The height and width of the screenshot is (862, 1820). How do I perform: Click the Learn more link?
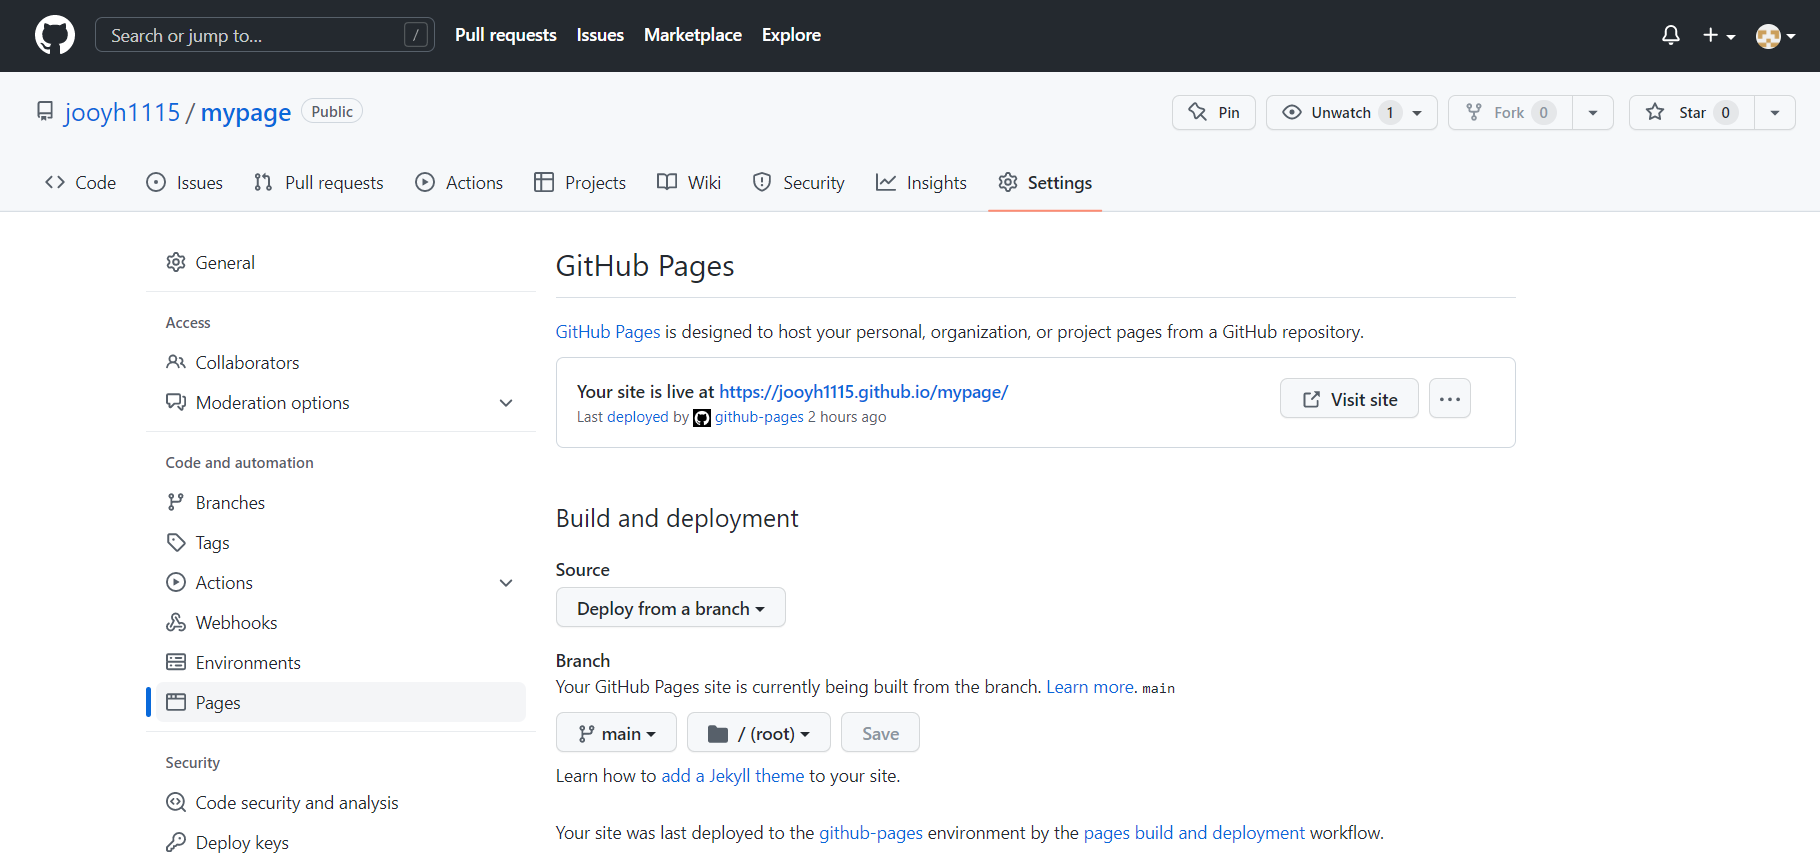tap(1090, 687)
